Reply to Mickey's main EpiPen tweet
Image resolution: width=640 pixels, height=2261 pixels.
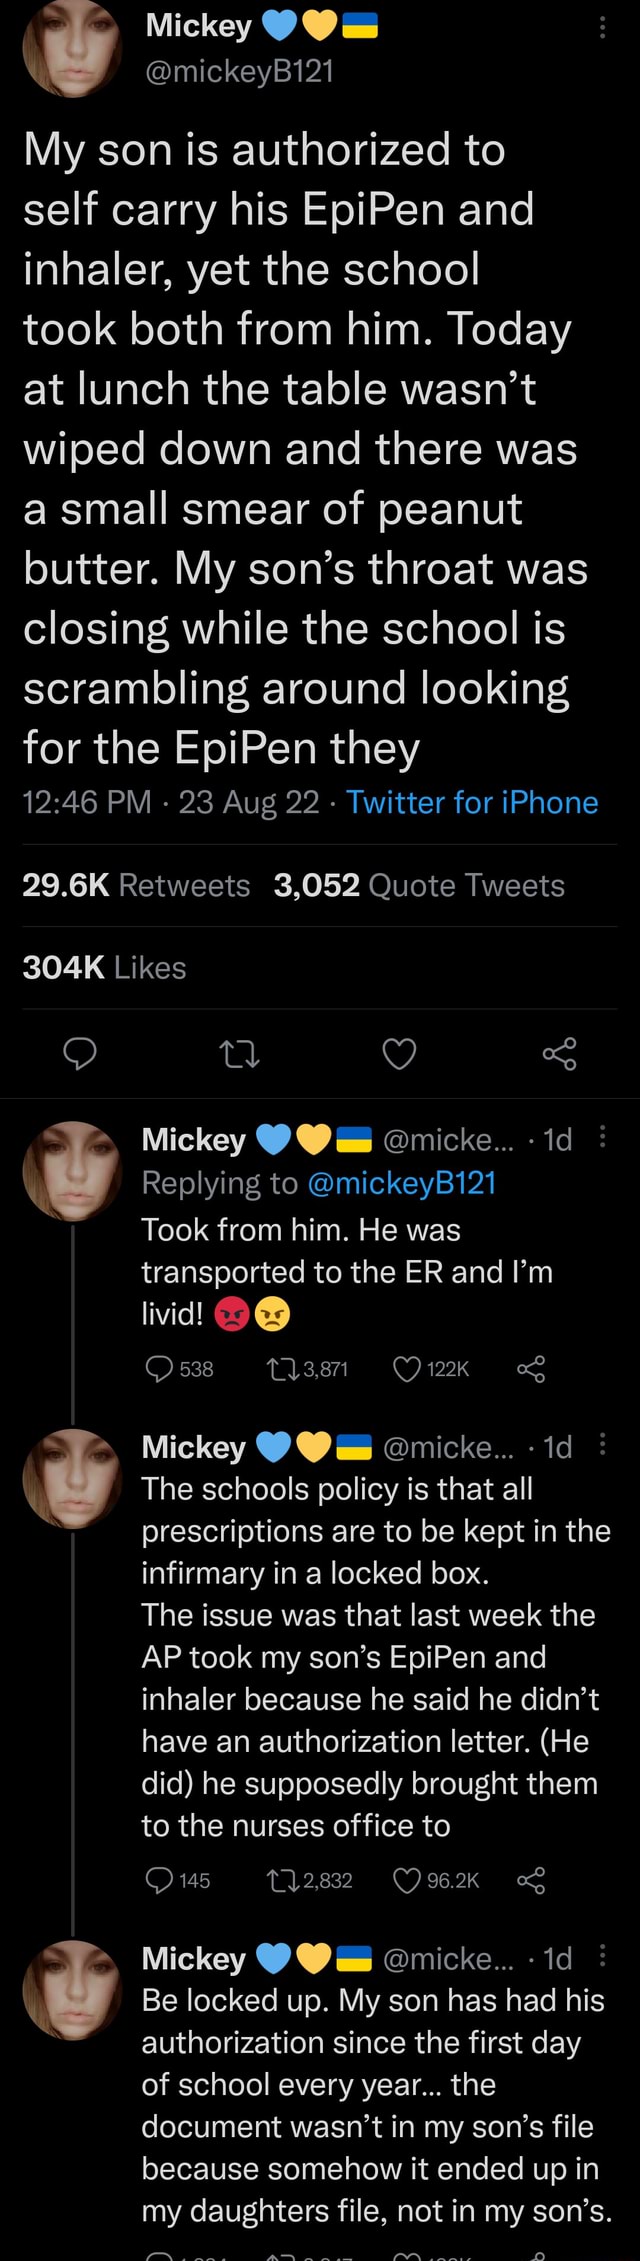pos(80,1053)
